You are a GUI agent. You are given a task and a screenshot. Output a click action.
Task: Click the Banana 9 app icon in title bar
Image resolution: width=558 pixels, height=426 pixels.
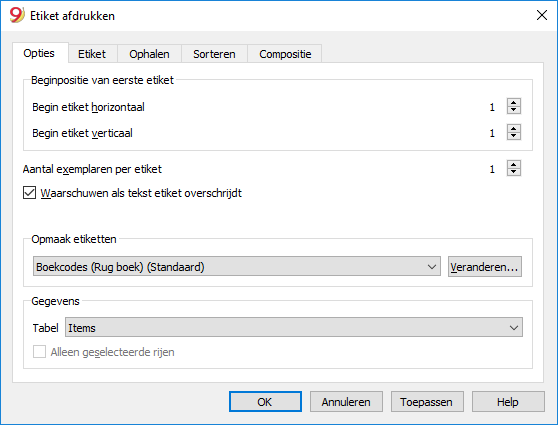coord(17,15)
